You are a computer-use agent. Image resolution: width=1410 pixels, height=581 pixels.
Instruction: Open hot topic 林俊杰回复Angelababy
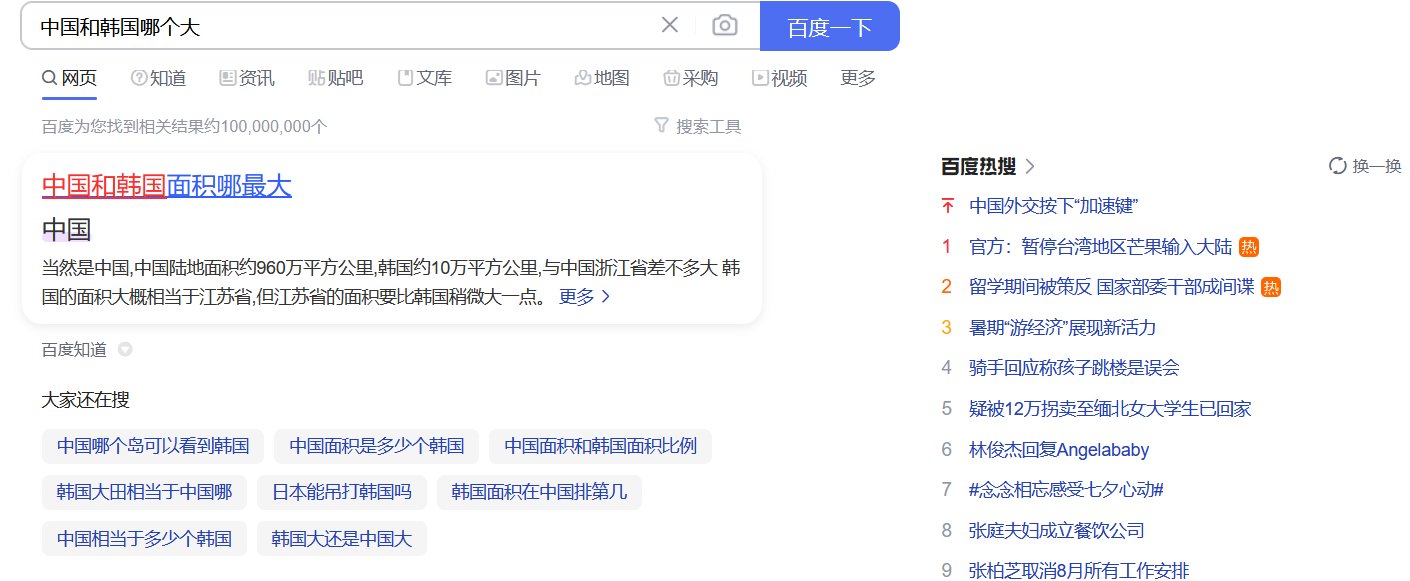click(x=1060, y=450)
